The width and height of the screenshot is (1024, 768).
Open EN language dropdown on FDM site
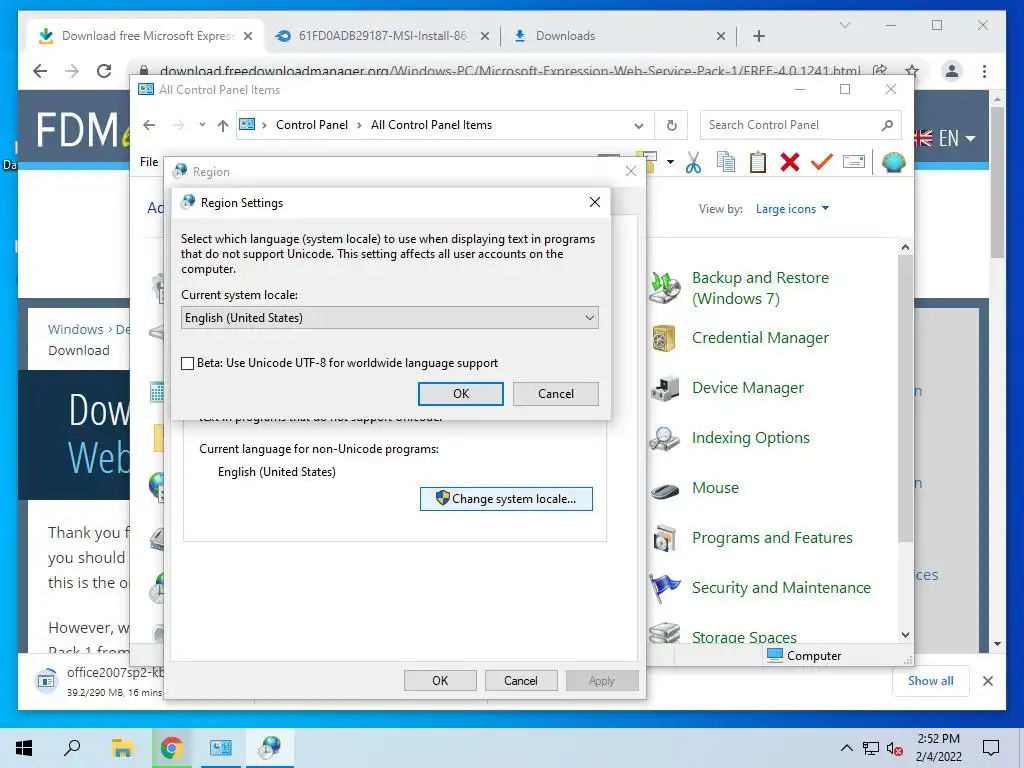tap(957, 138)
